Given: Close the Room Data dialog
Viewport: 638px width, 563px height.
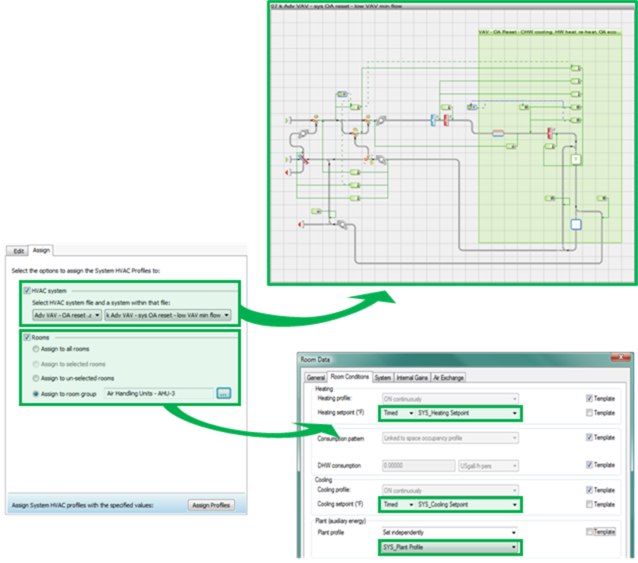Looking at the screenshot, I should coord(621,357).
